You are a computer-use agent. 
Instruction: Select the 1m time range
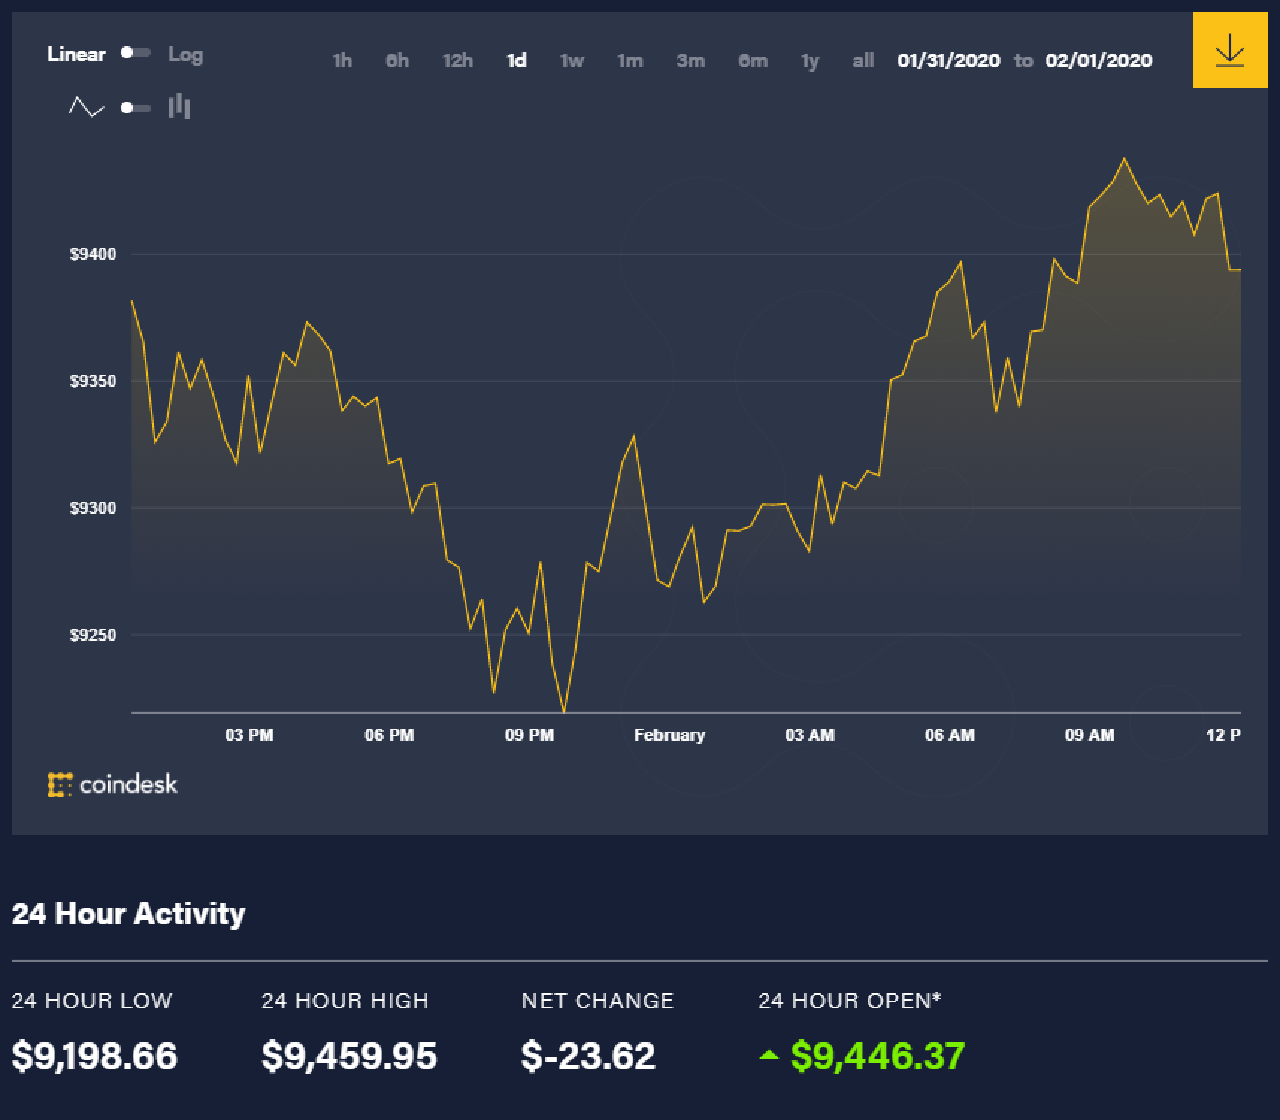[x=630, y=61]
